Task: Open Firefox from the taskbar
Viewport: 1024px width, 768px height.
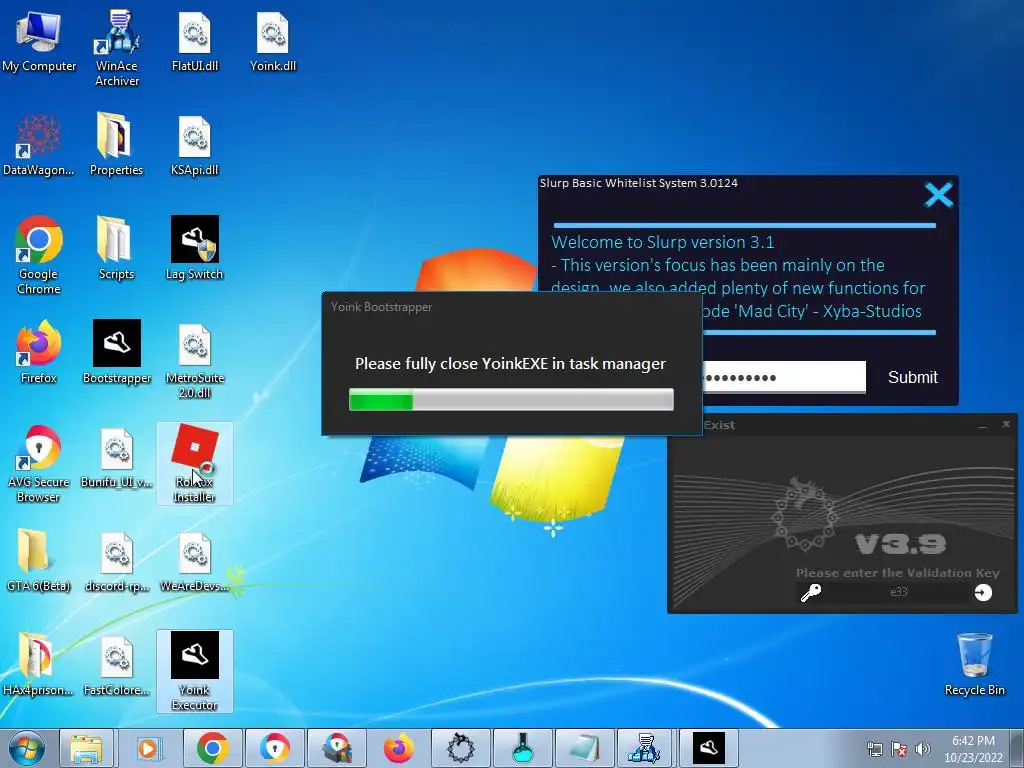Action: (x=398, y=748)
